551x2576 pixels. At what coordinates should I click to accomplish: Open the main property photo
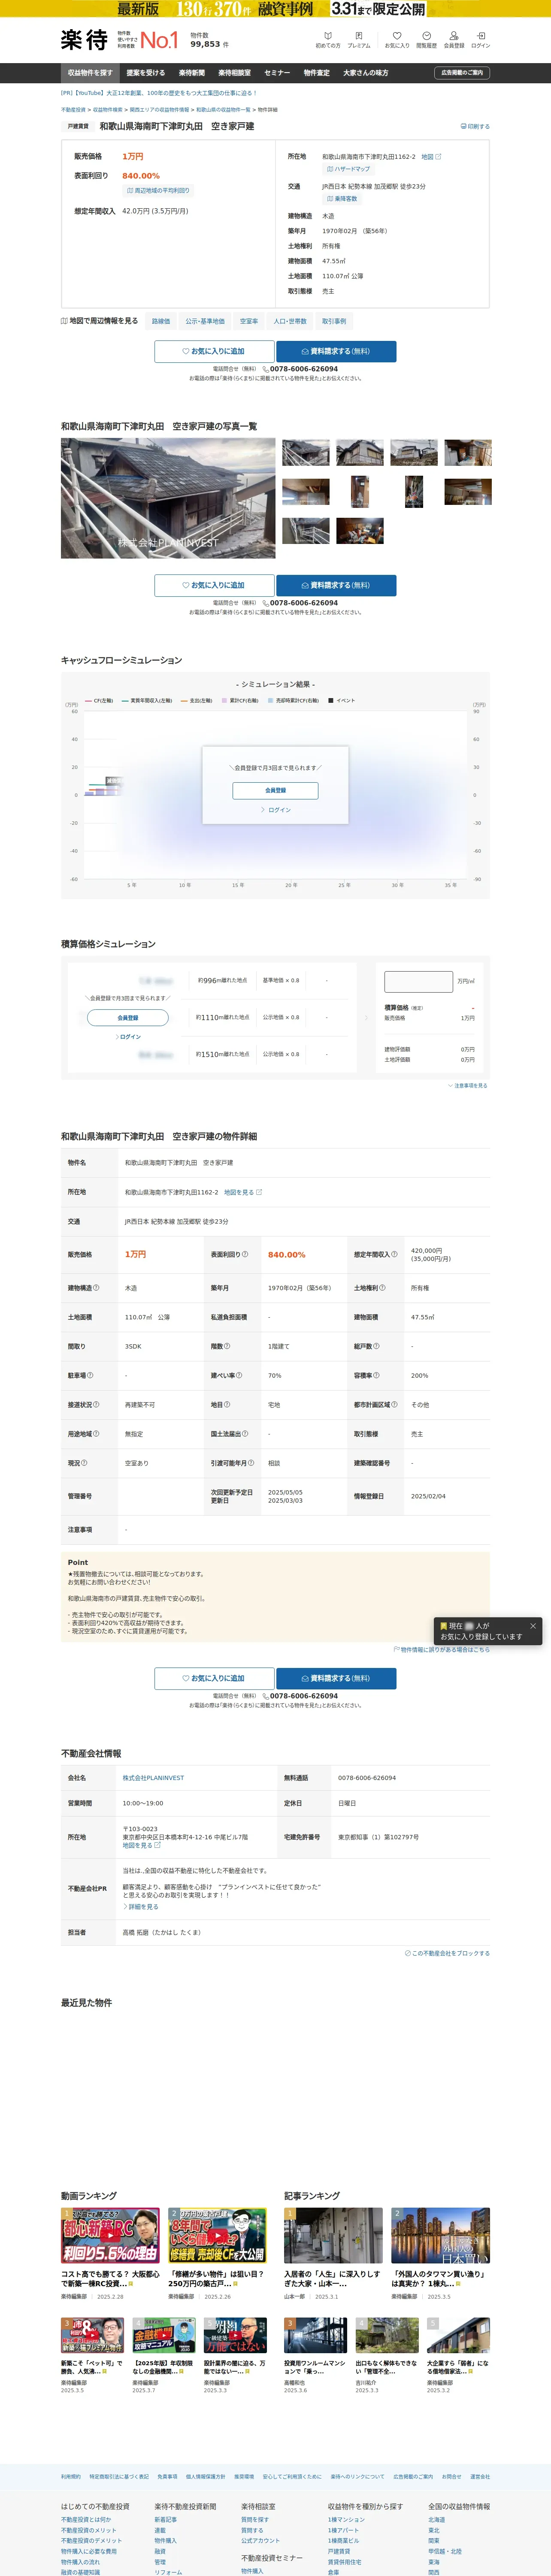click(x=168, y=498)
